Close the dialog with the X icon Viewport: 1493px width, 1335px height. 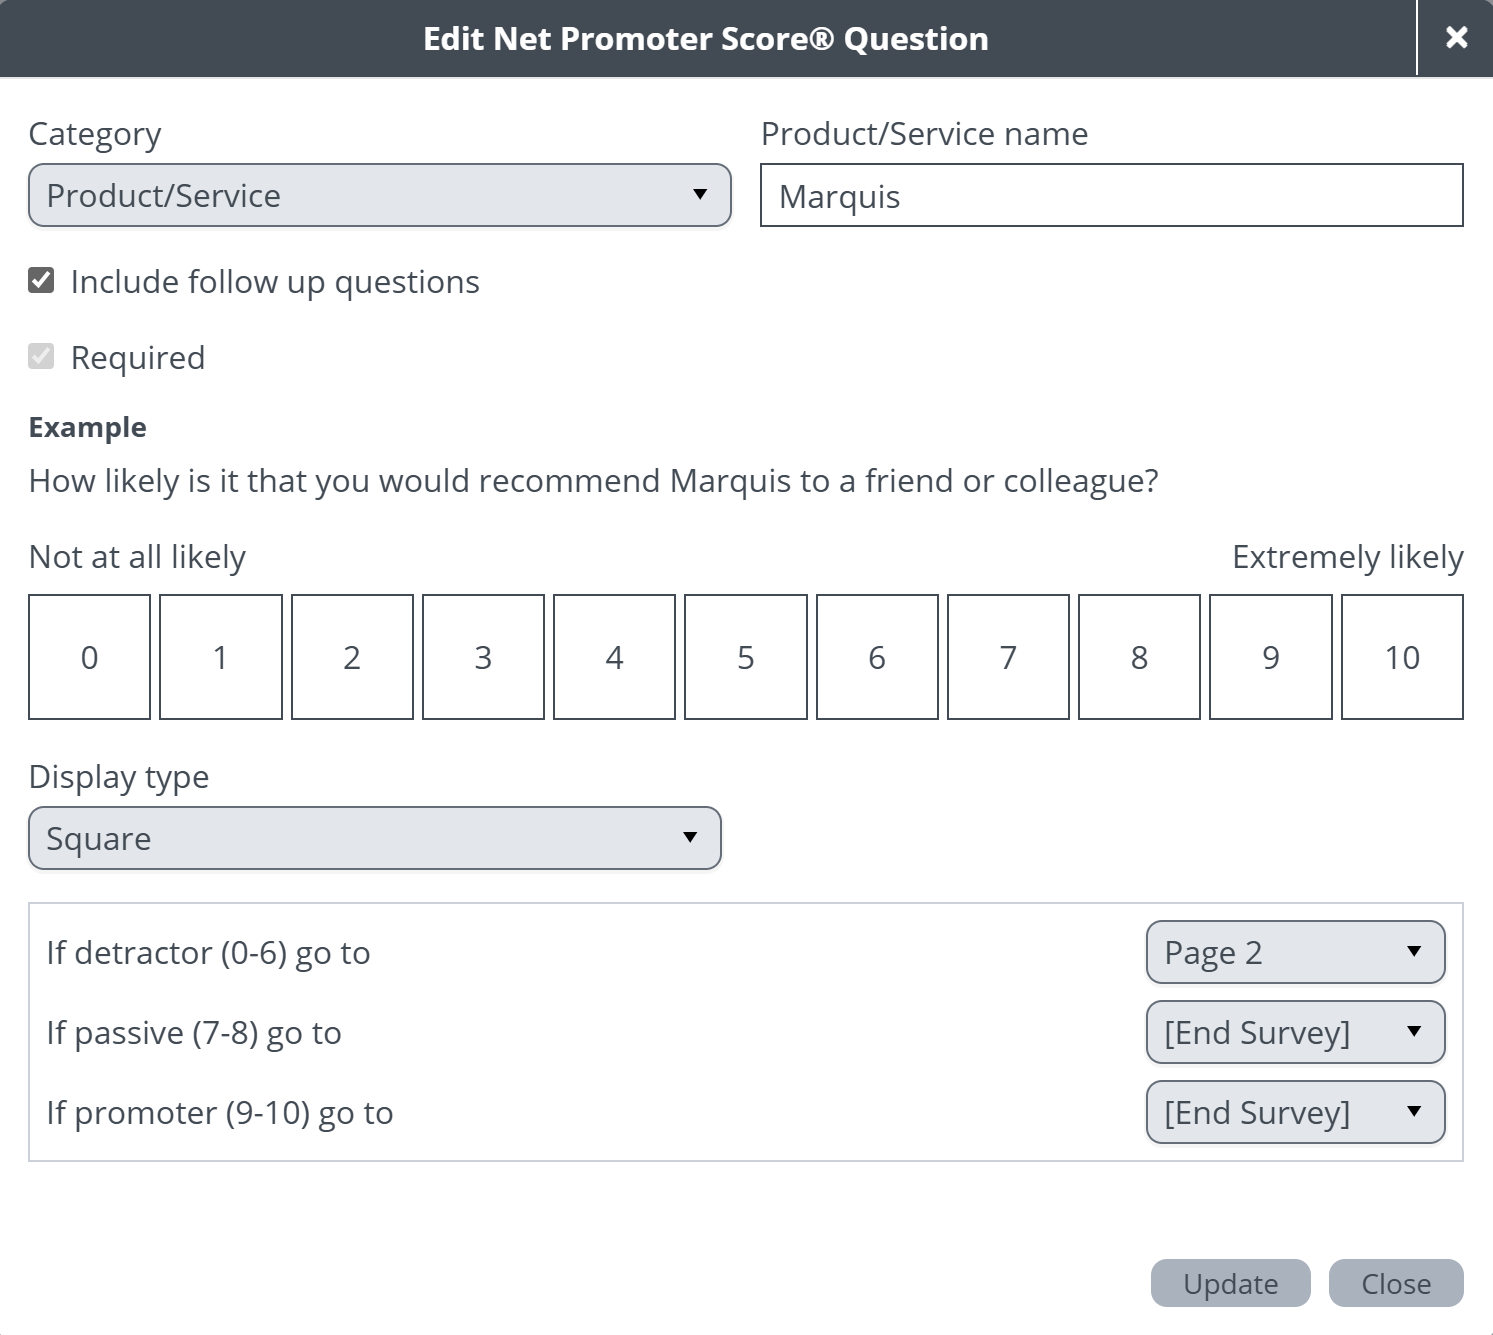pyautogui.click(x=1456, y=38)
